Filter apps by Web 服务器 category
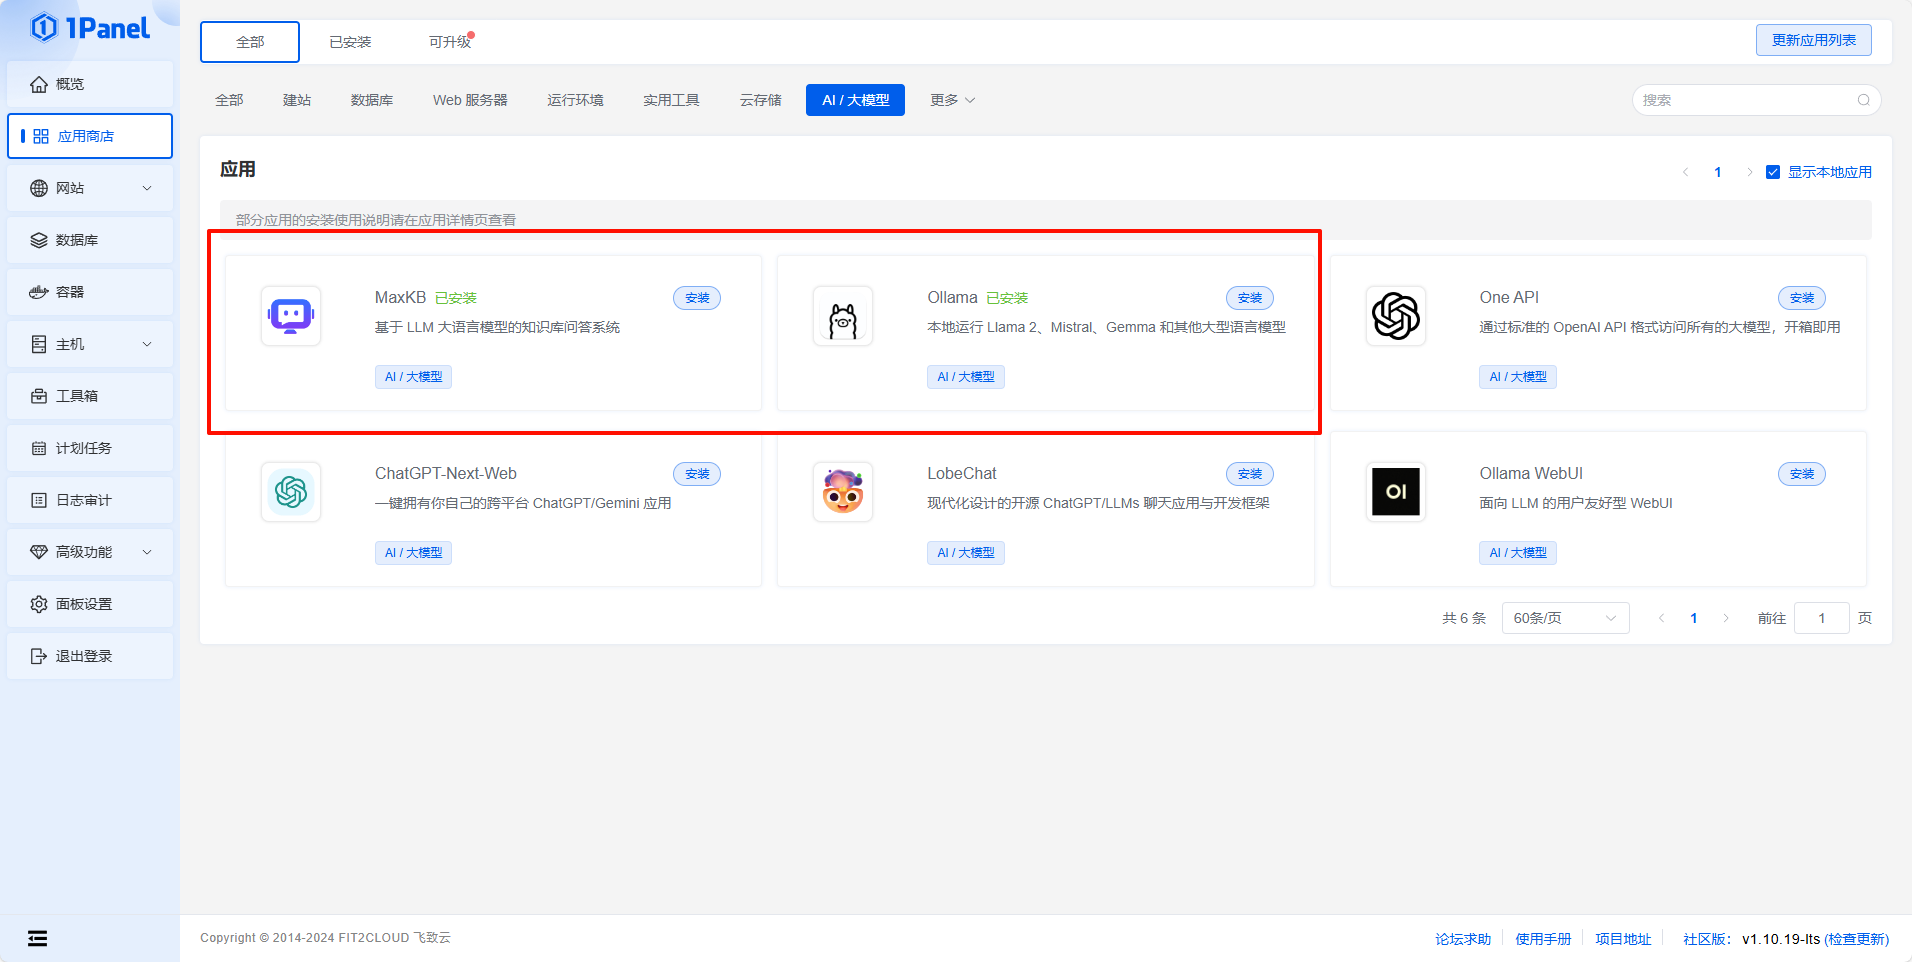 point(470,100)
